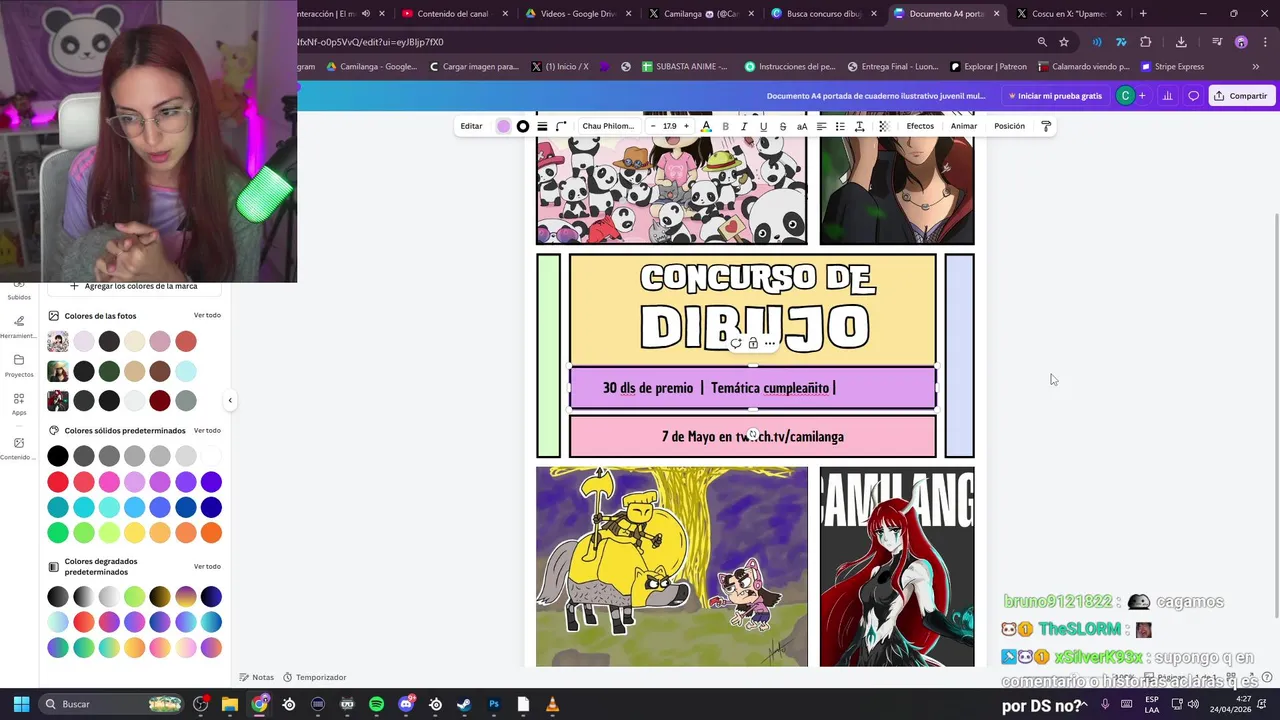
Task: Switch to Busca concurso dibujo tab
Action: (824, 14)
